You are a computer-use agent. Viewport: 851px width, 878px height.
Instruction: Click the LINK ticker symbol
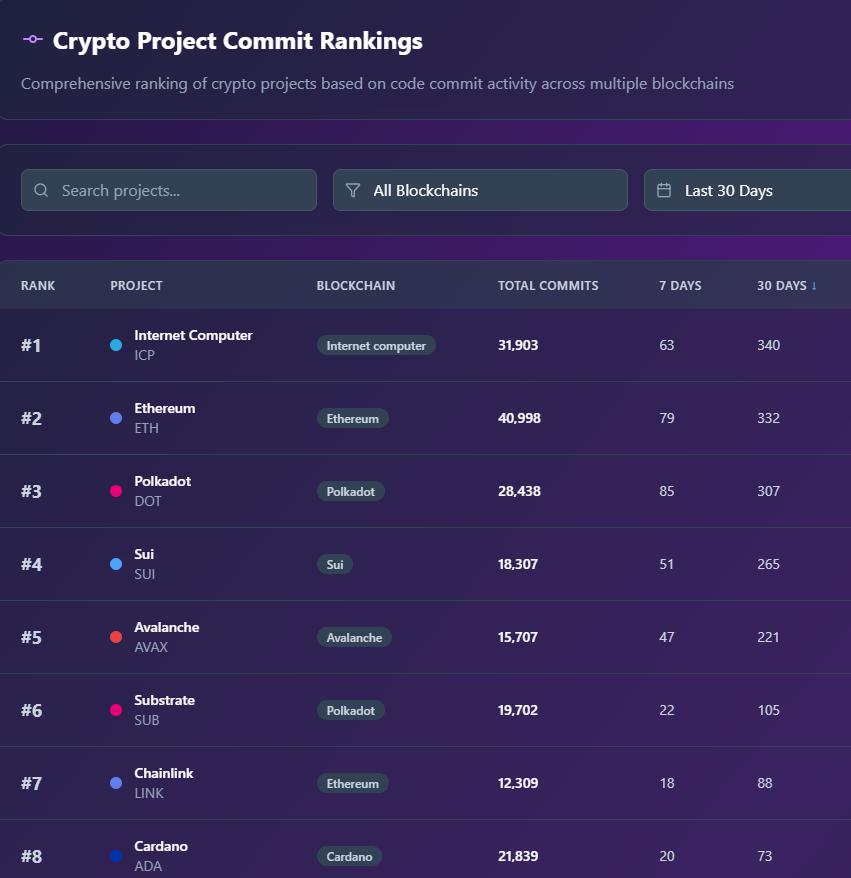149,793
